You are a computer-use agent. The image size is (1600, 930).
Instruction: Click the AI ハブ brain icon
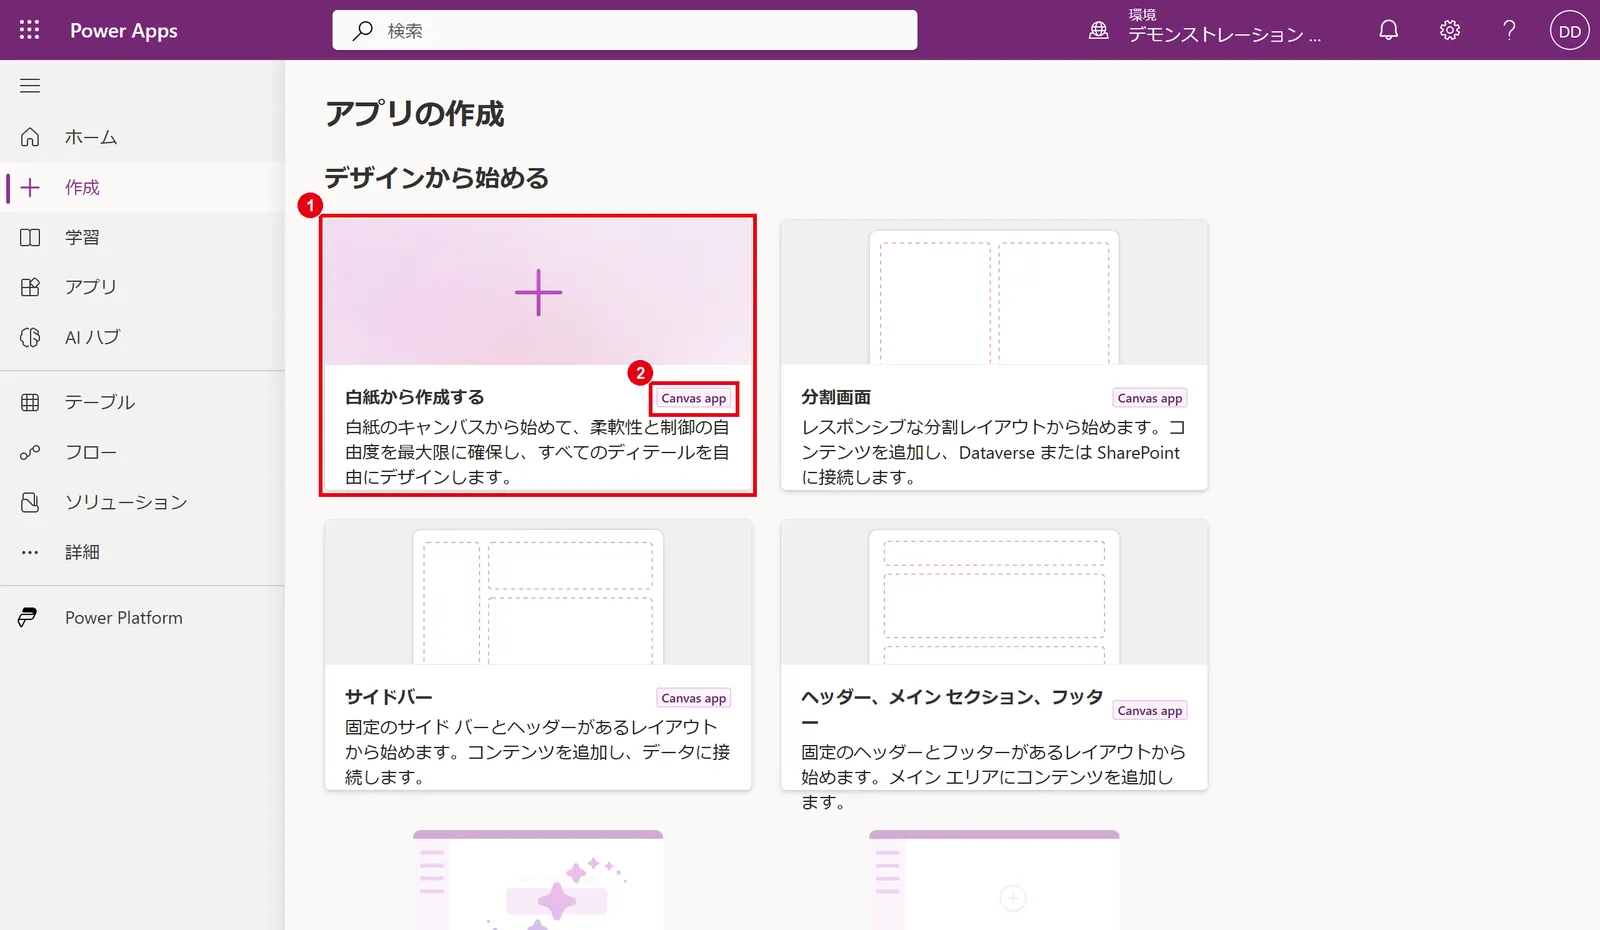point(30,337)
